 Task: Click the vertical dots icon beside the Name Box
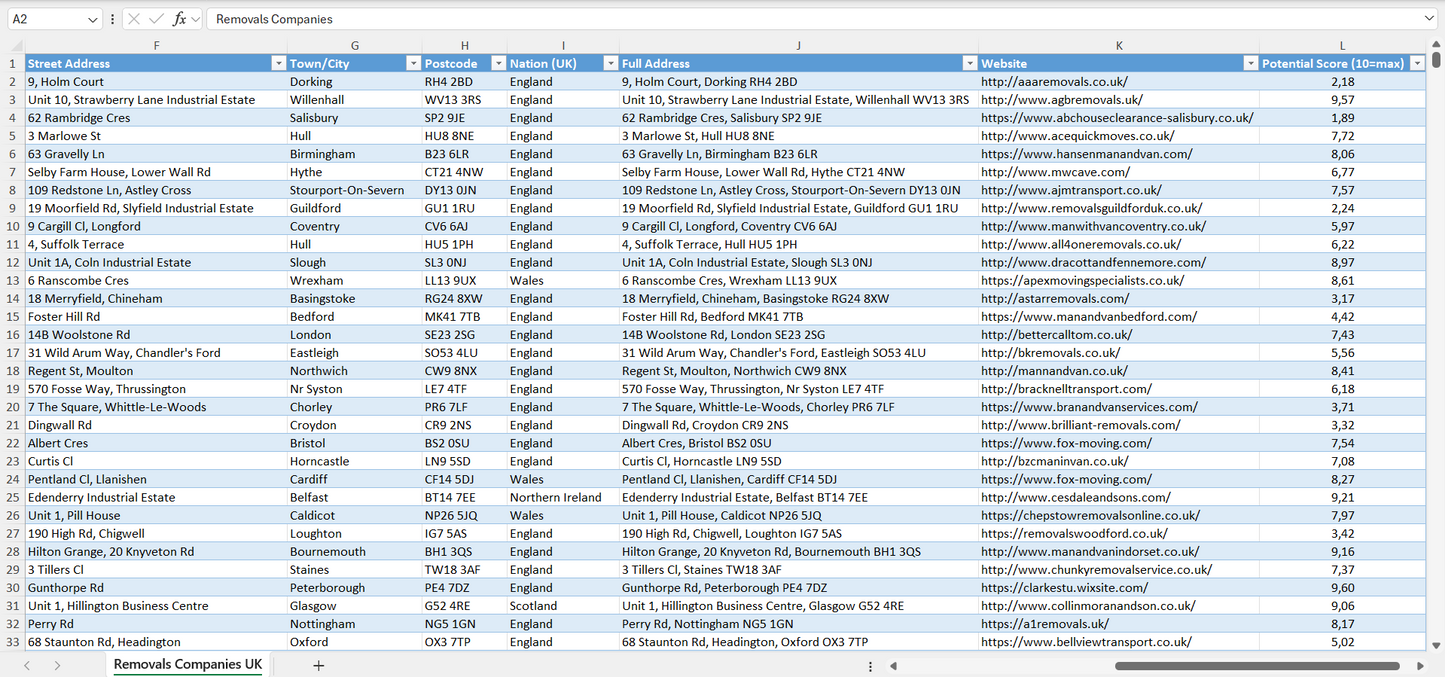112,18
